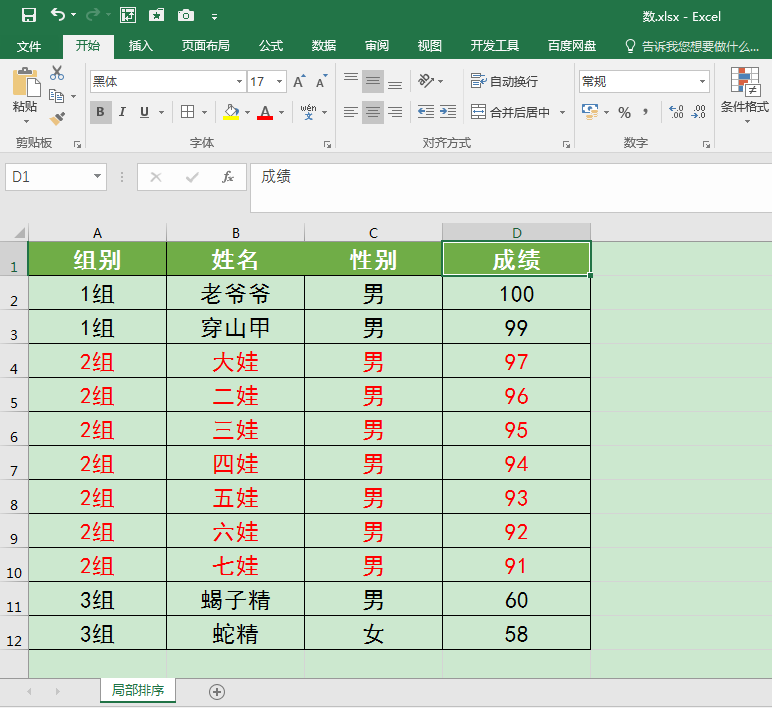Open the alignment group dialog launcher
Viewport: 772px width, 708px height.
pos(566,144)
